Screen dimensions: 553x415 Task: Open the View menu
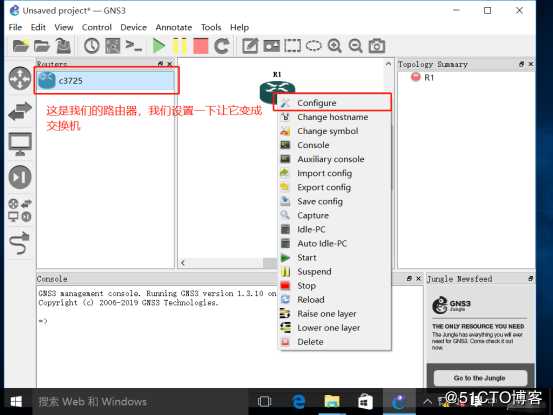pyautogui.click(x=64, y=27)
